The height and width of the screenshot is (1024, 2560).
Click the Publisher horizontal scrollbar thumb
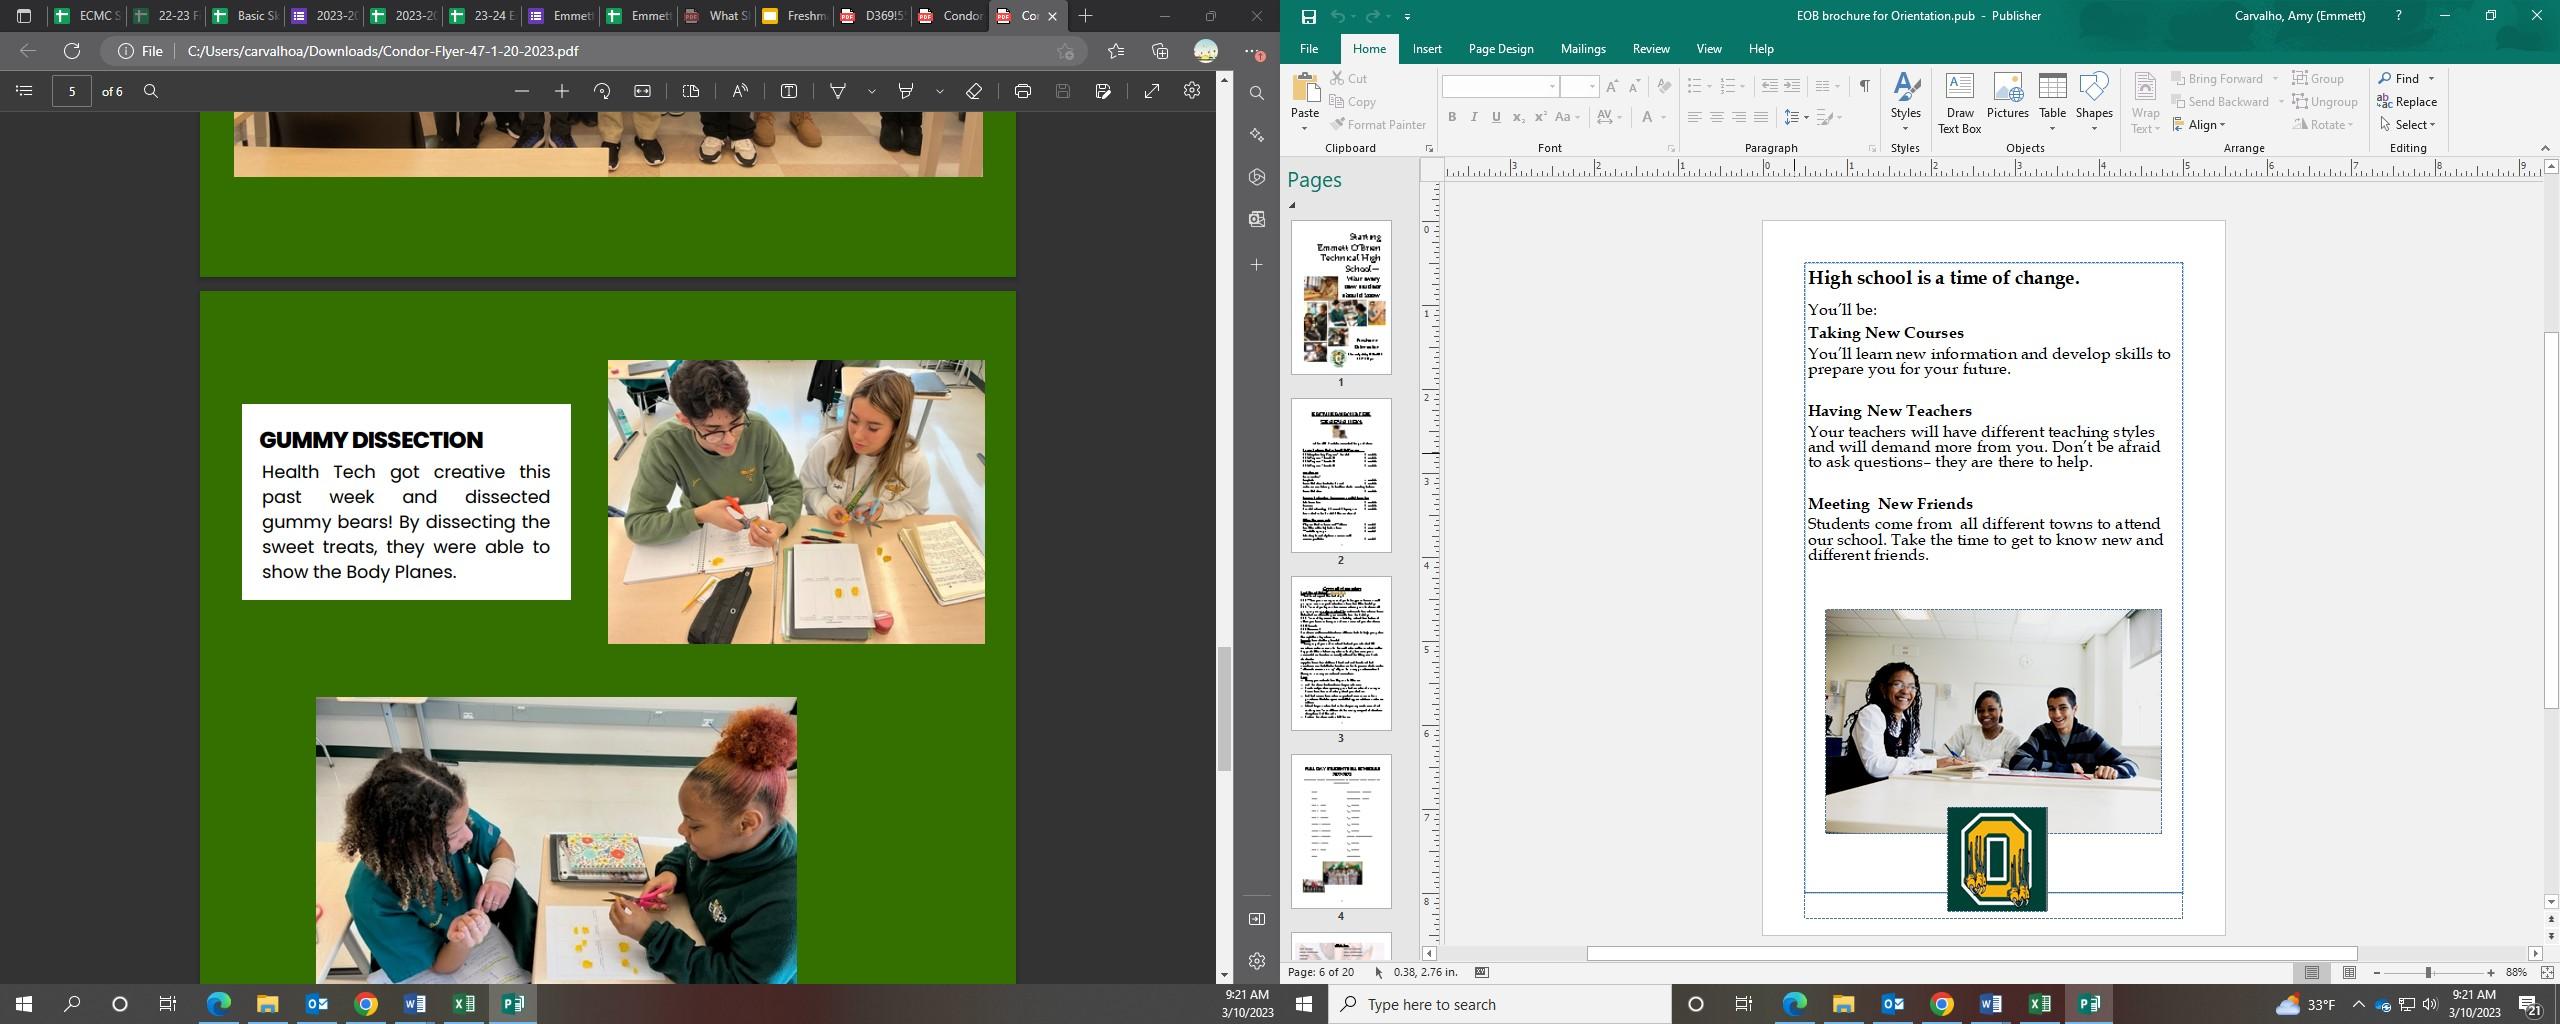pos(1972,954)
